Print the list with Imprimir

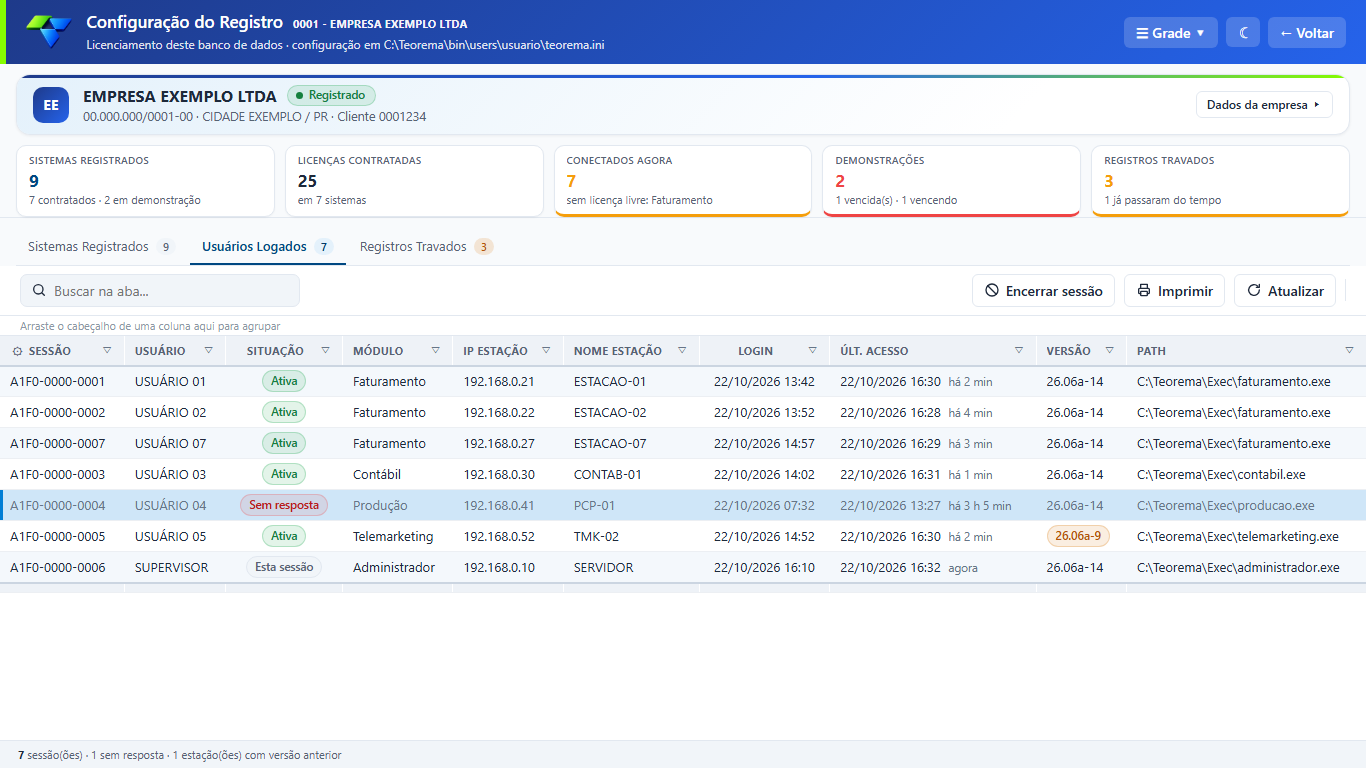coord(1175,291)
